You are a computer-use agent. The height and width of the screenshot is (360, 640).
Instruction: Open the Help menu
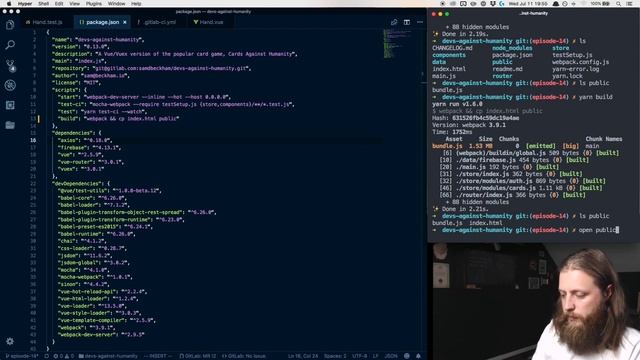point(136,3)
